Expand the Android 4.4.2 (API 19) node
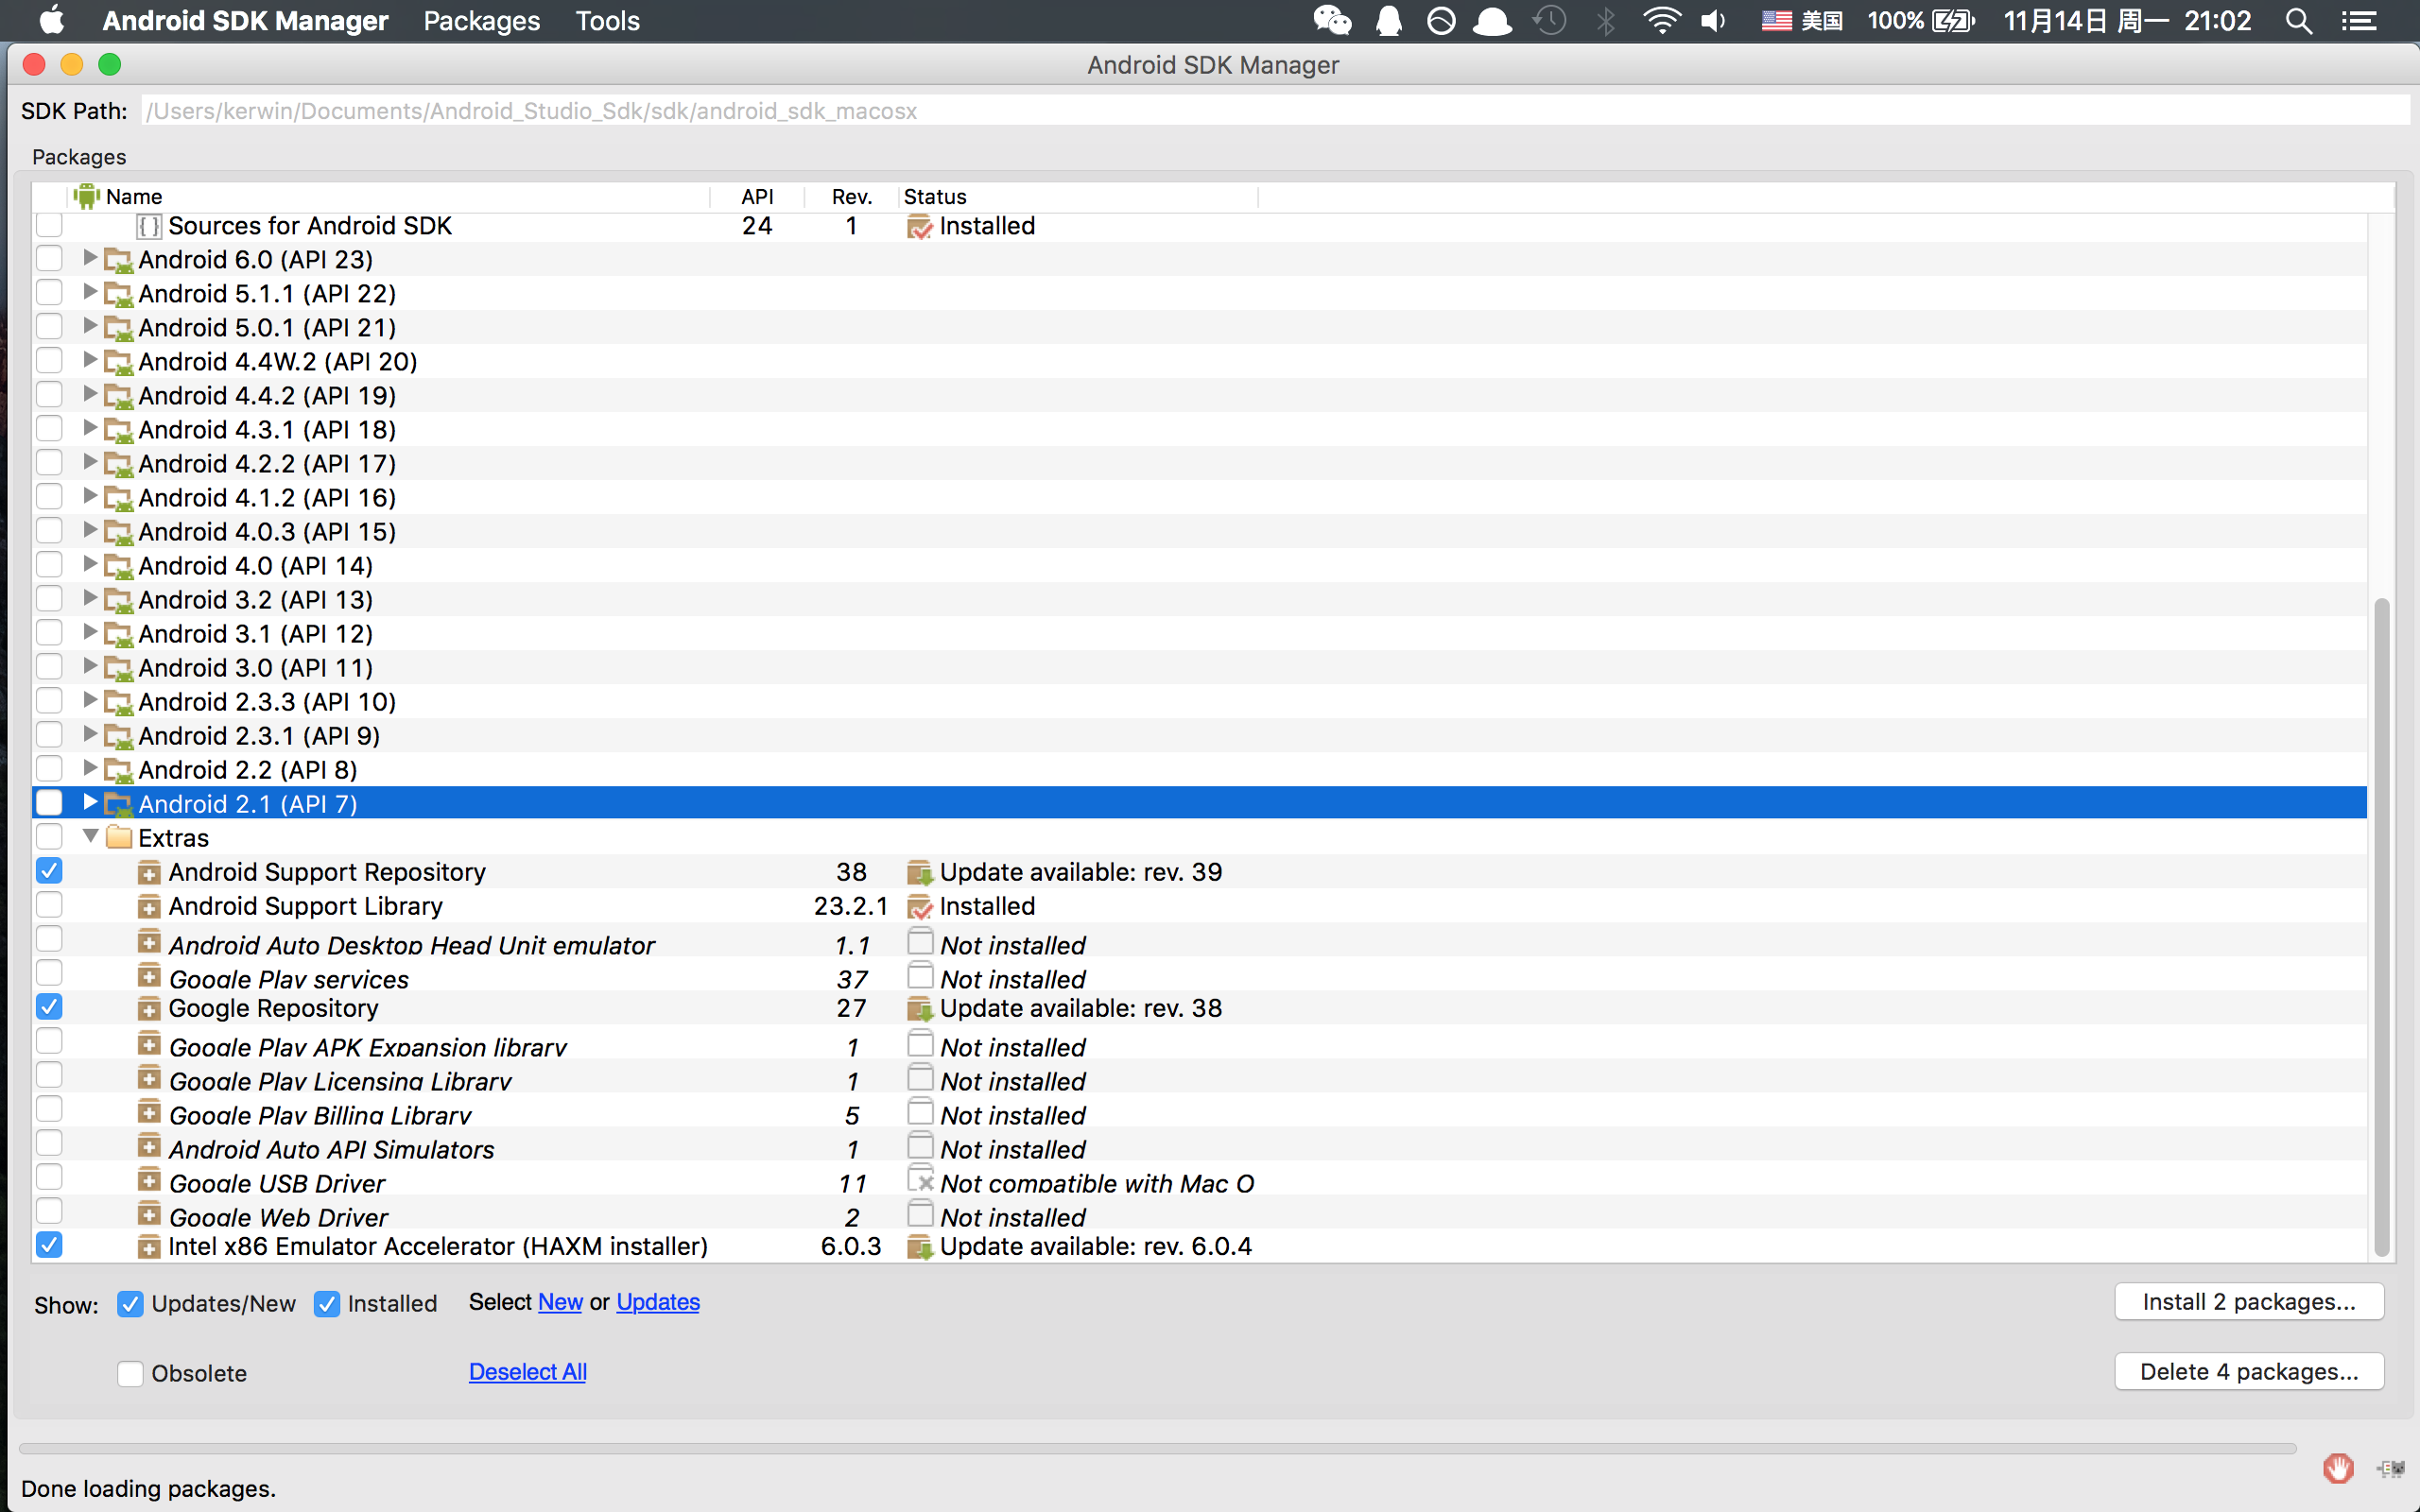This screenshot has height=1512, width=2420. 90,394
